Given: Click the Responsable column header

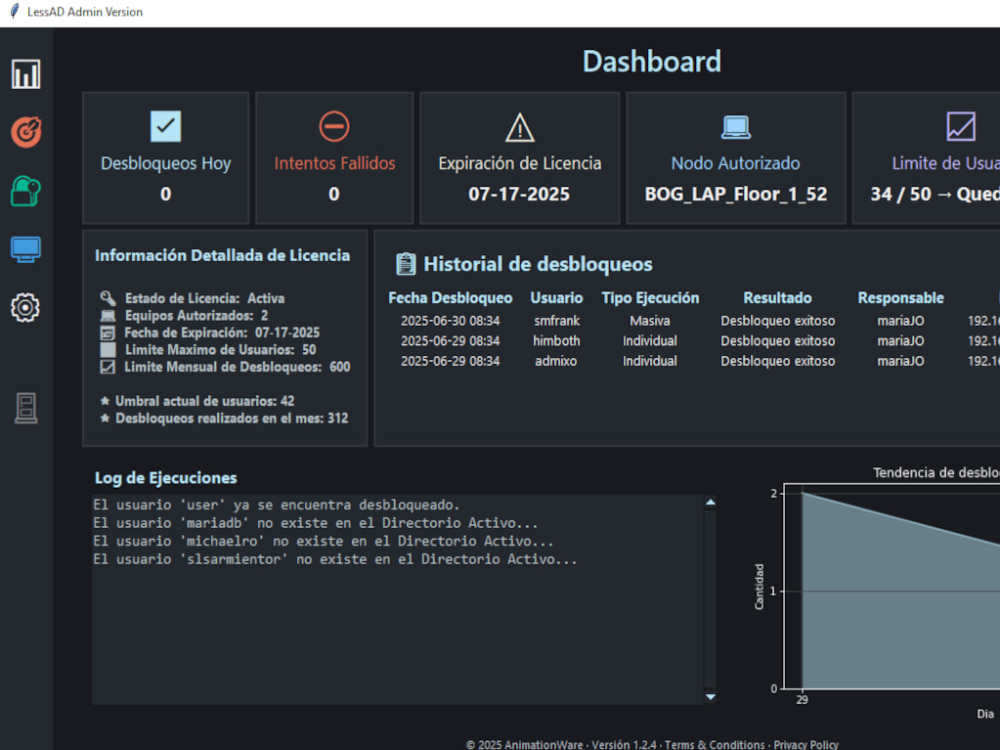Looking at the screenshot, I should pos(901,298).
